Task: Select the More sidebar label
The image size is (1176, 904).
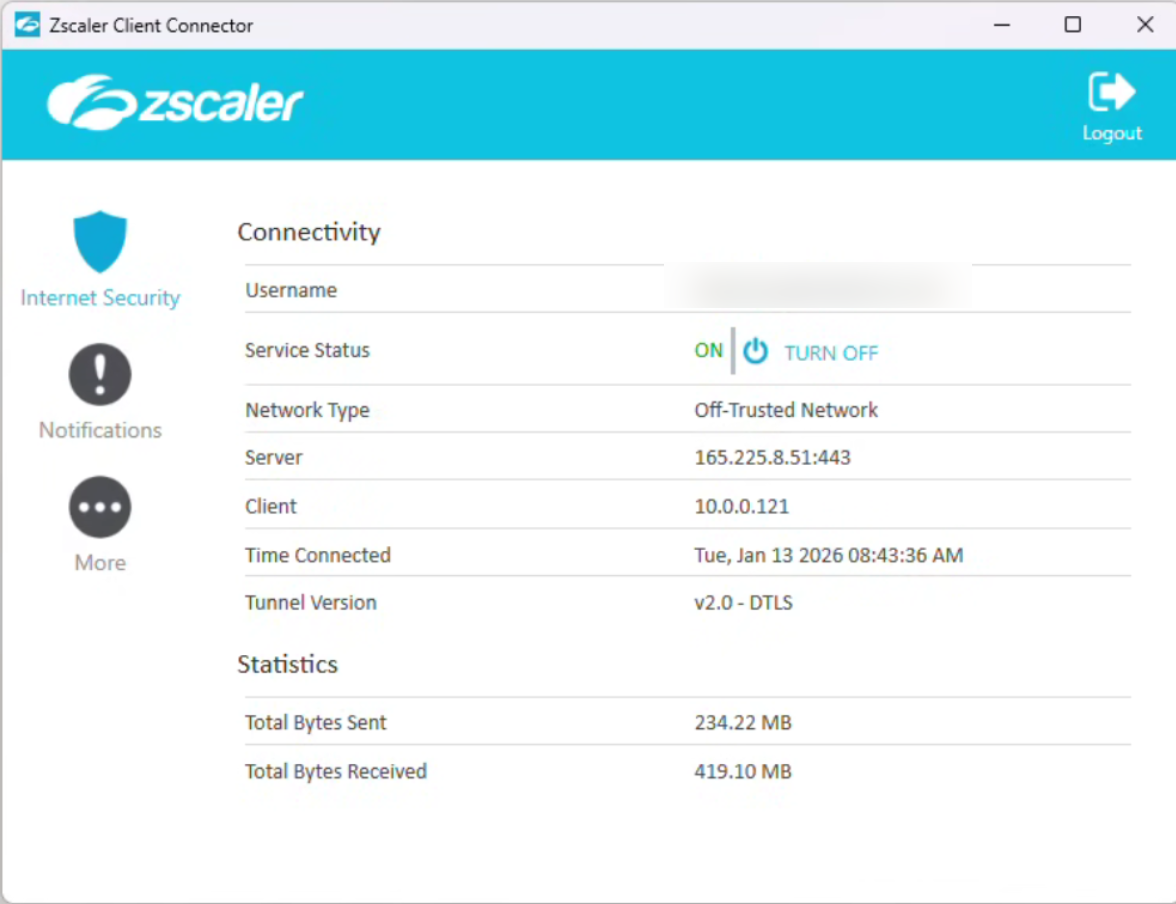Action: 100,563
